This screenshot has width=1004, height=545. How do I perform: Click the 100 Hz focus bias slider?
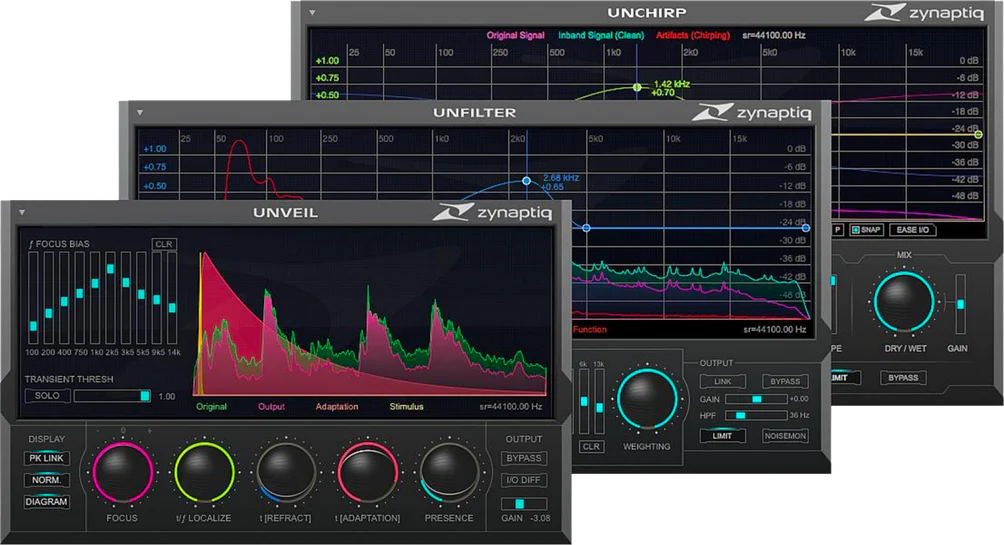click(33, 298)
